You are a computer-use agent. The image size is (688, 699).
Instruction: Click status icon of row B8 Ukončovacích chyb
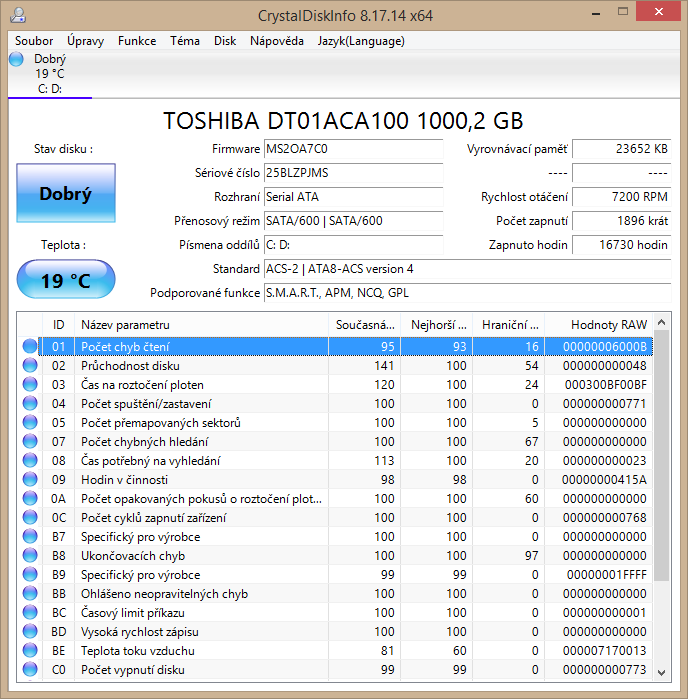(30, 556)
